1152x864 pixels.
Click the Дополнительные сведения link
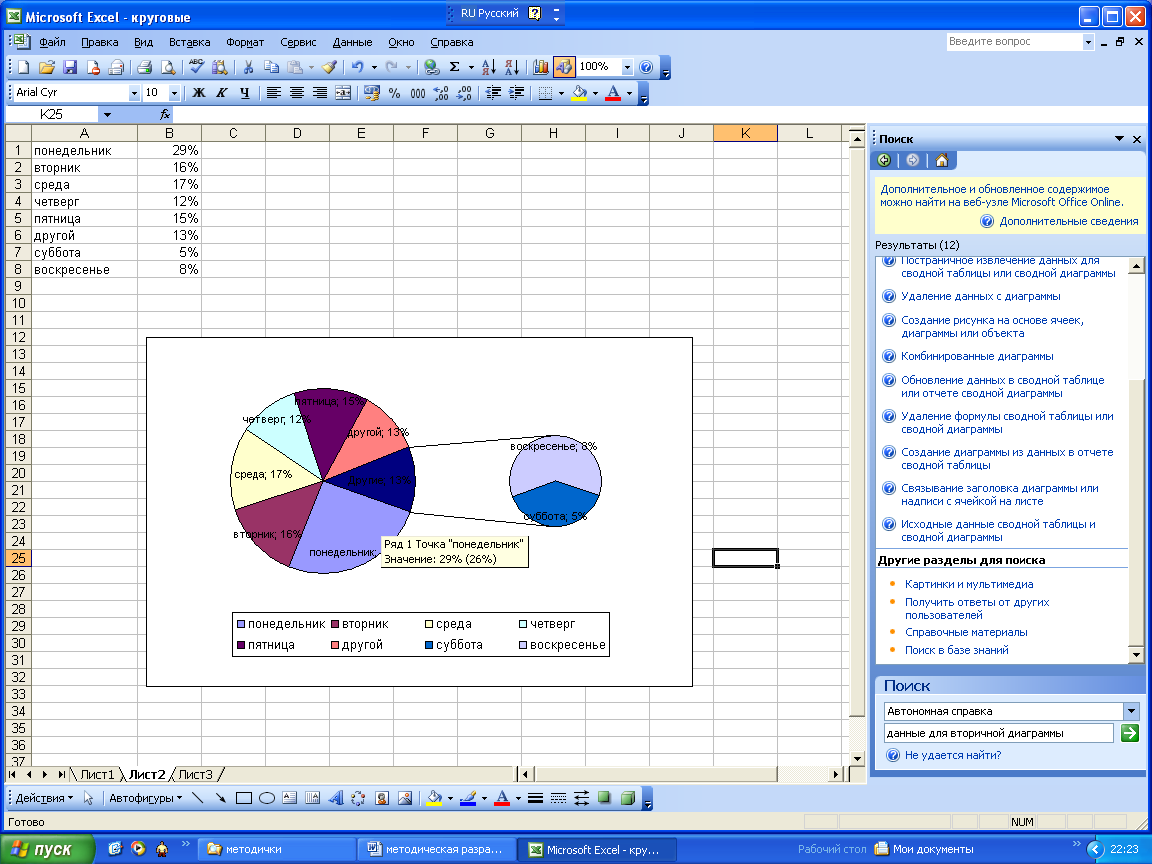1069,221
